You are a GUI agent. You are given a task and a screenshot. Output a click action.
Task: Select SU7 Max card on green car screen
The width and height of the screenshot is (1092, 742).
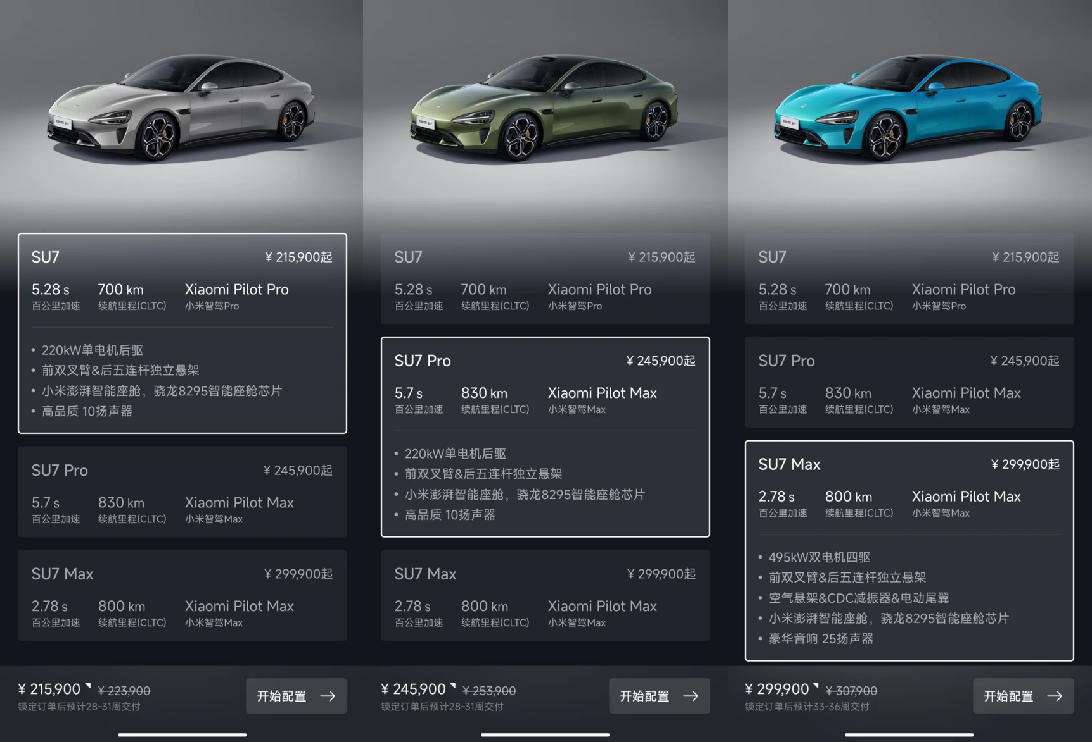tap(545, 596)
